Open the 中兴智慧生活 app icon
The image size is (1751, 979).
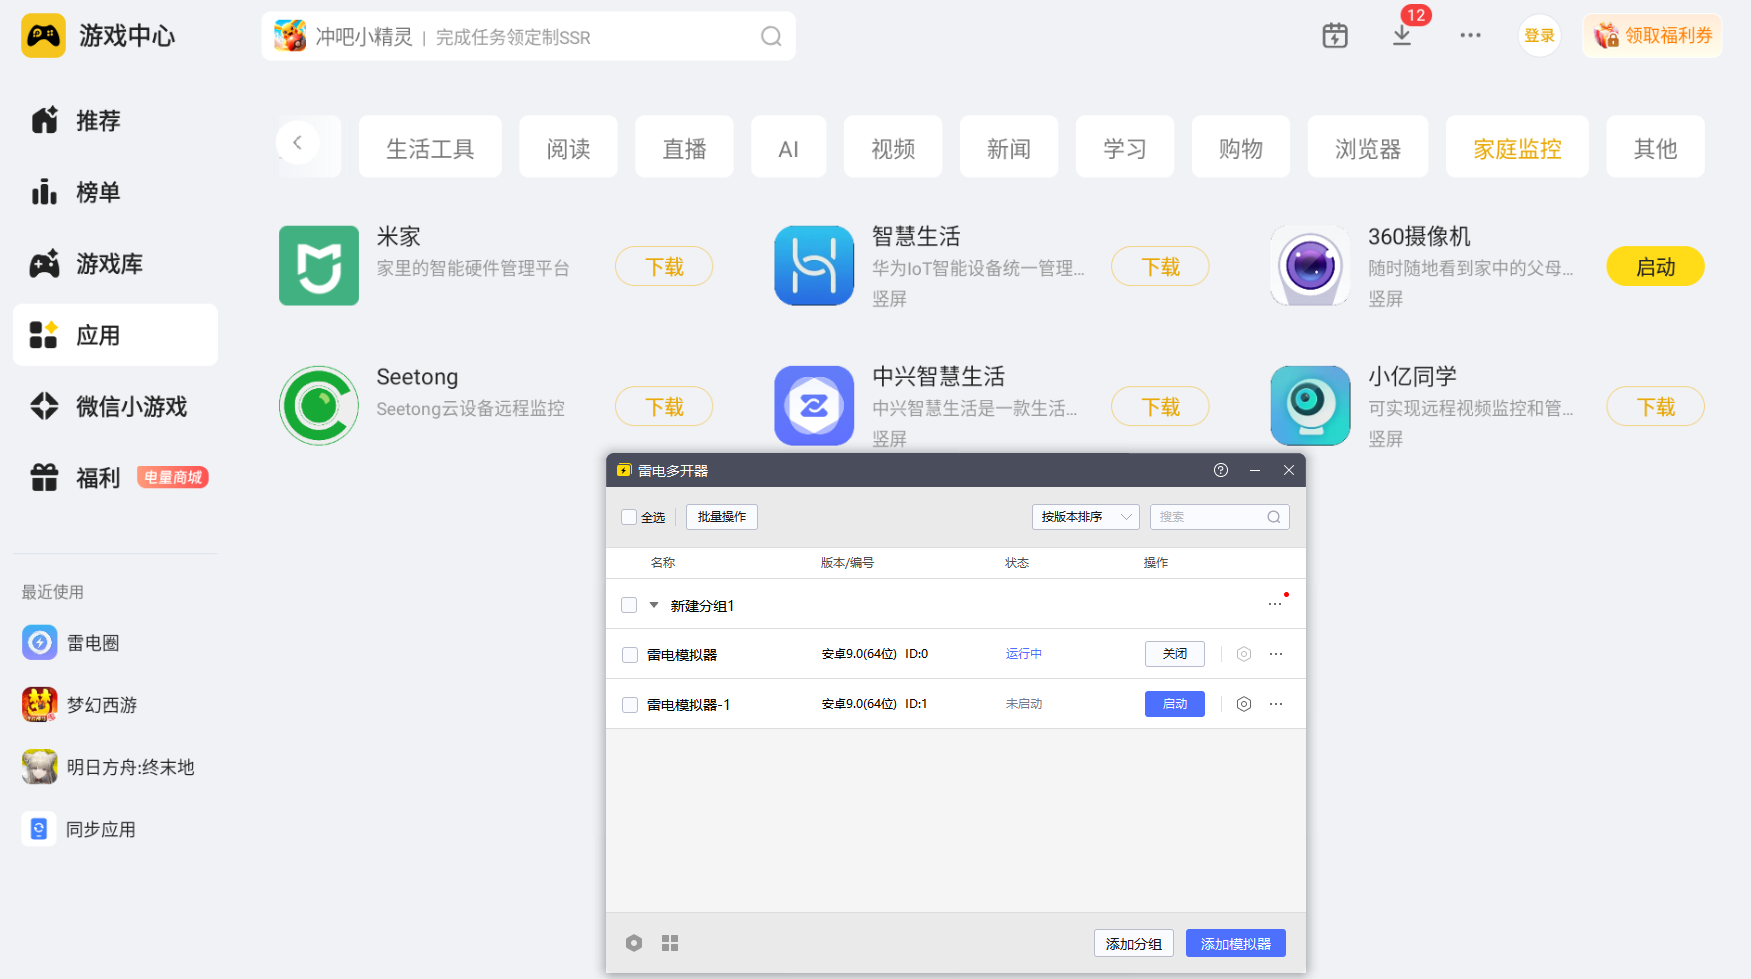(x=814, y=406)
